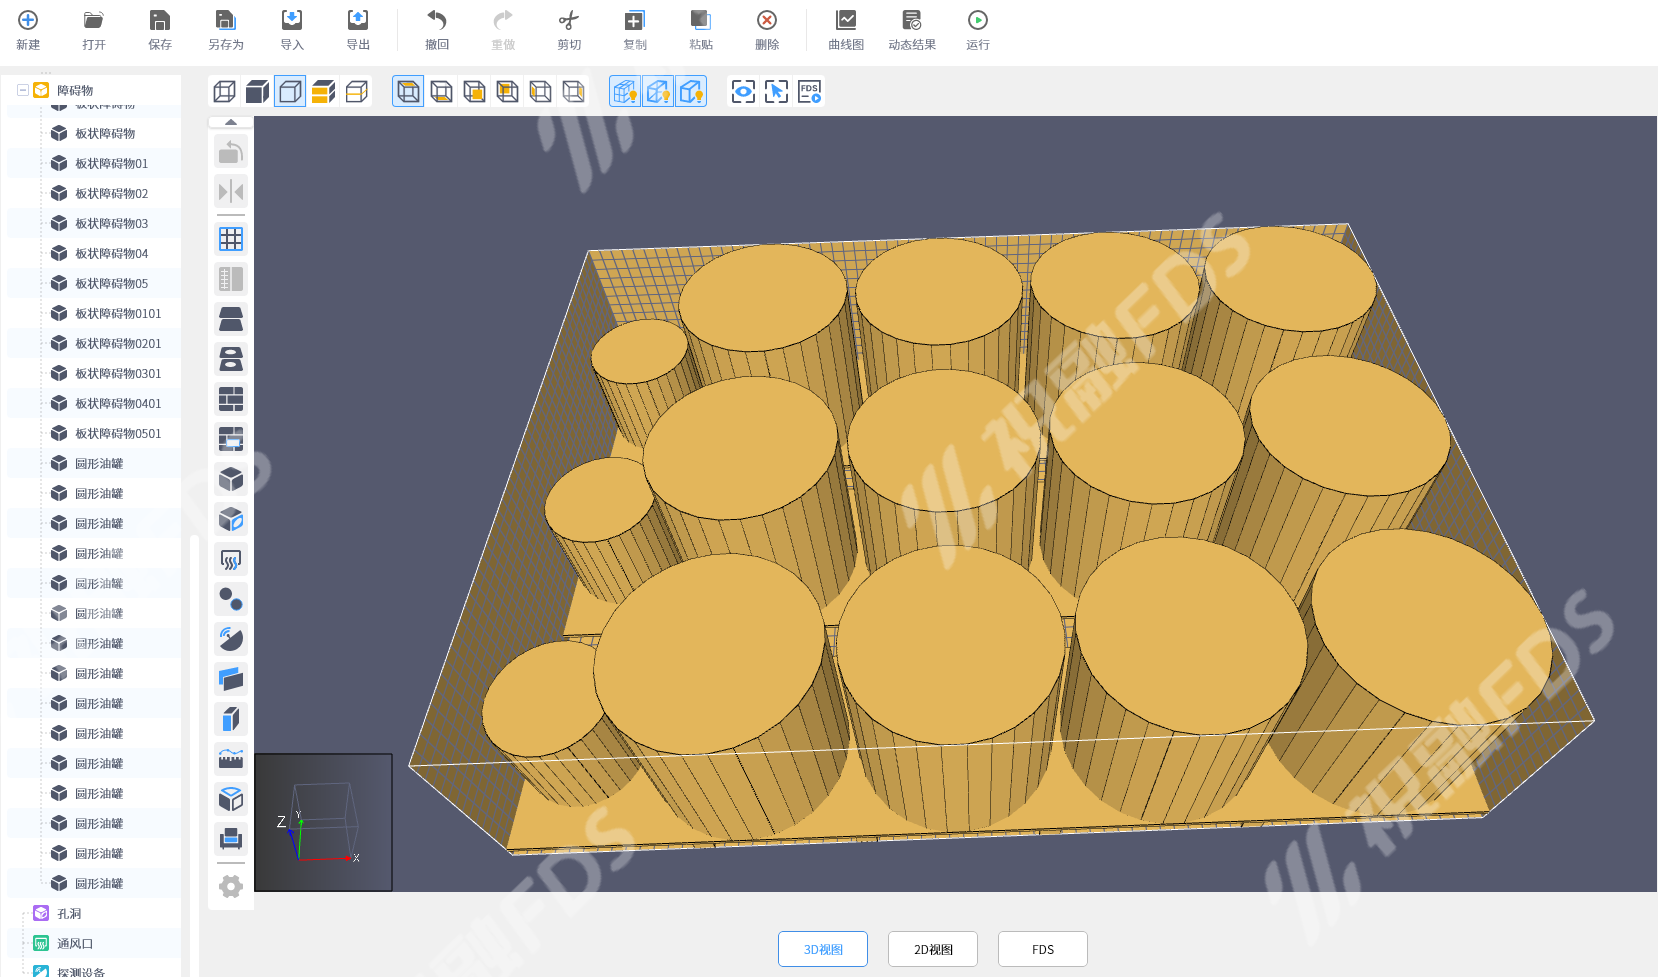Click the FDS preview icon in toolbar
Viewport: 1658px width, 977px height.
[809, 92]
